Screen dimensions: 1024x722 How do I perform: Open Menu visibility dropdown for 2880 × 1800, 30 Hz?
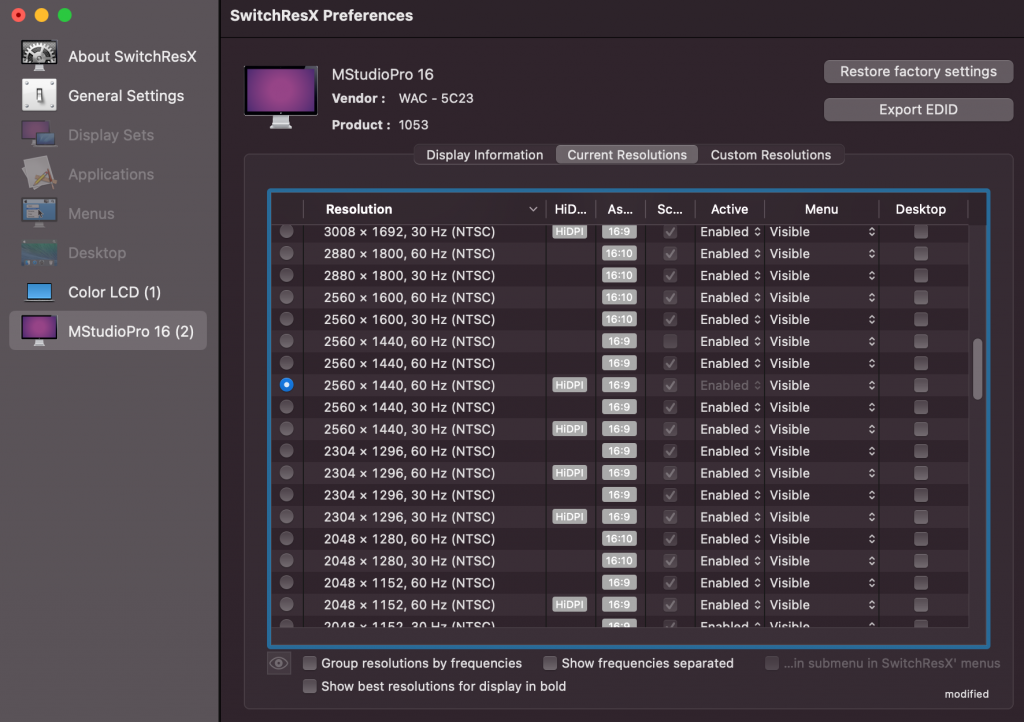(x=822, y=275)
